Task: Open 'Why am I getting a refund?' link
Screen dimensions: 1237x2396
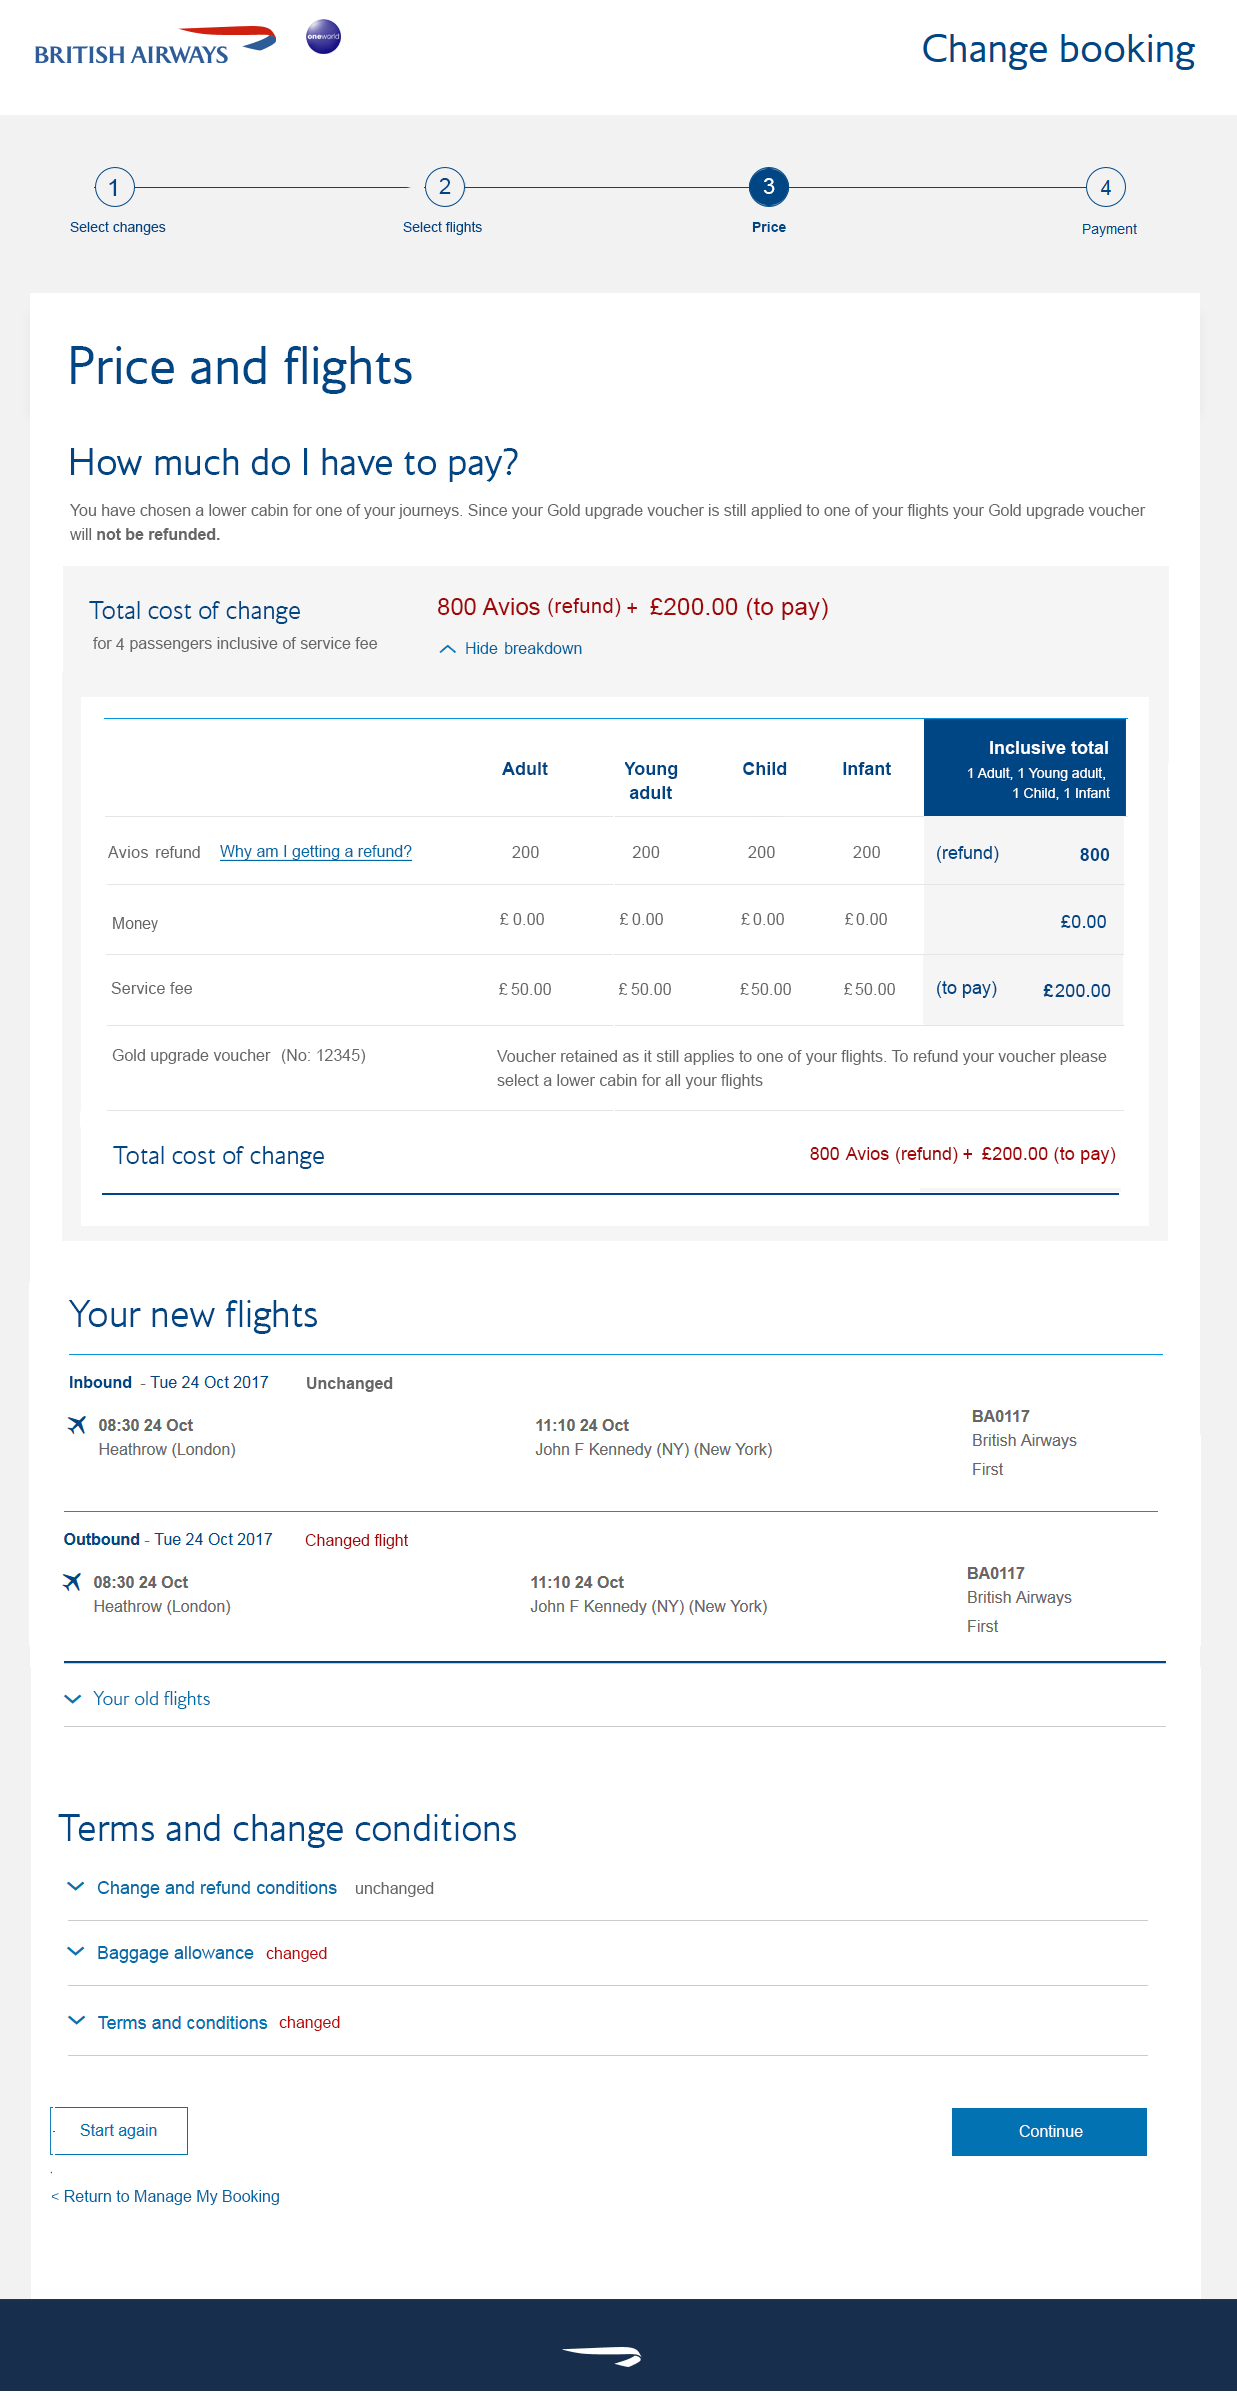Action: click(316, 852)
